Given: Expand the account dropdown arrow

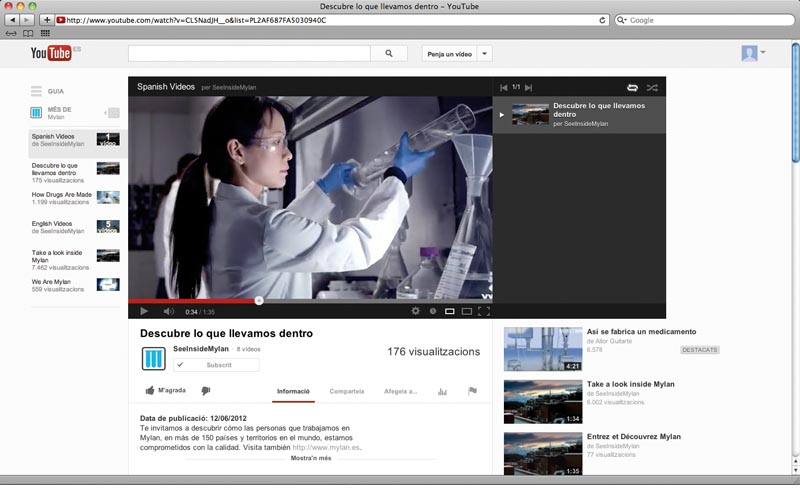Looking at the screenshot, I should click(x=763, y=52).
